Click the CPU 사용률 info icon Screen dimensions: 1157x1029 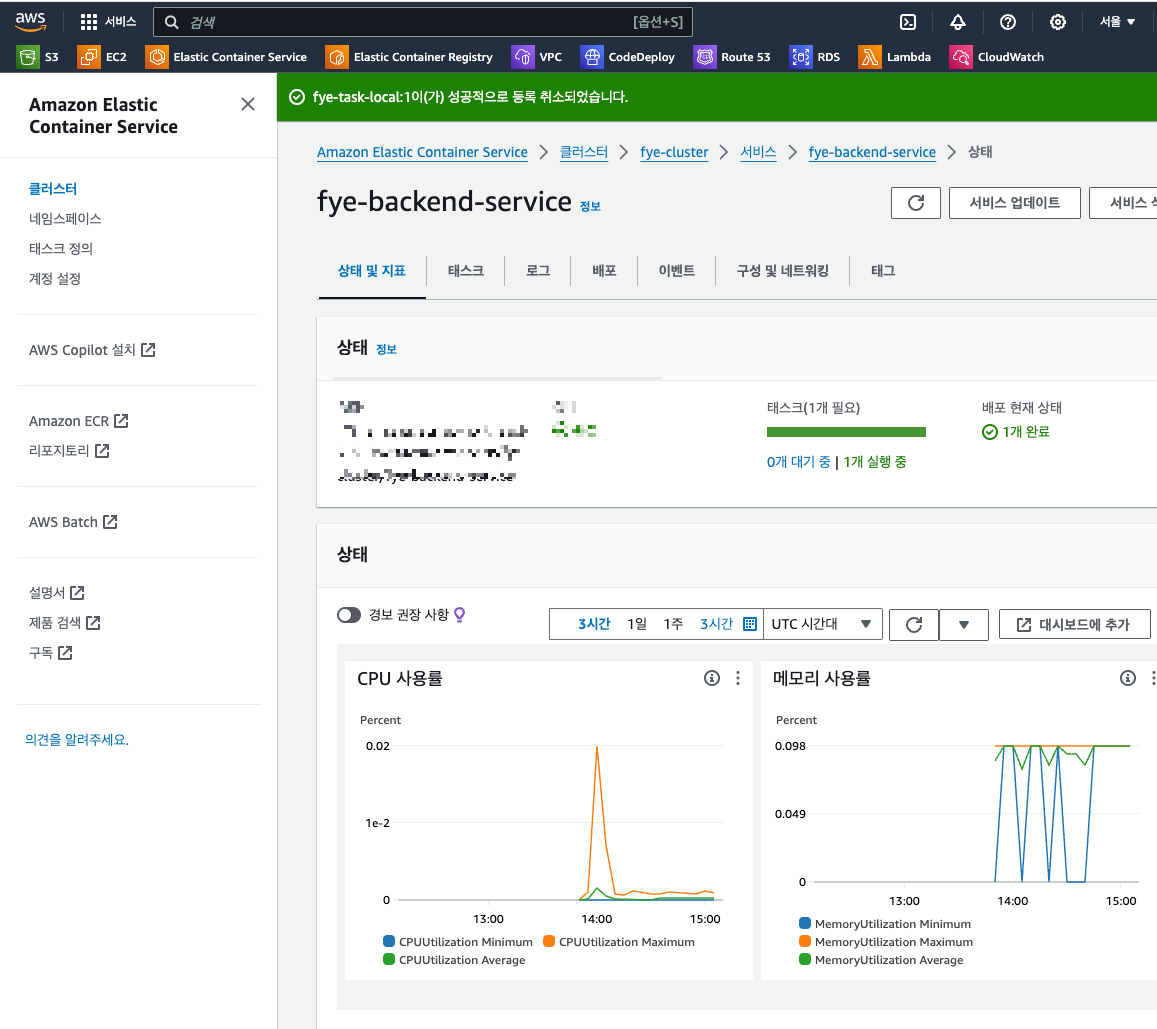point(711,678)
